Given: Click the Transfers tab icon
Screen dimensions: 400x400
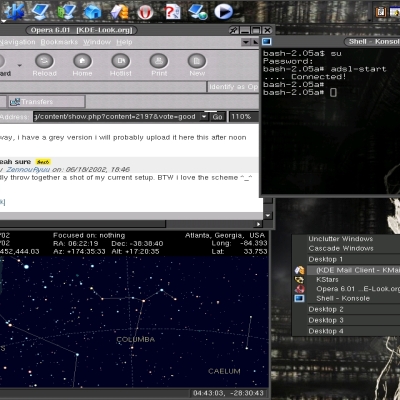Looking at the screenshot, I should 15,102.
